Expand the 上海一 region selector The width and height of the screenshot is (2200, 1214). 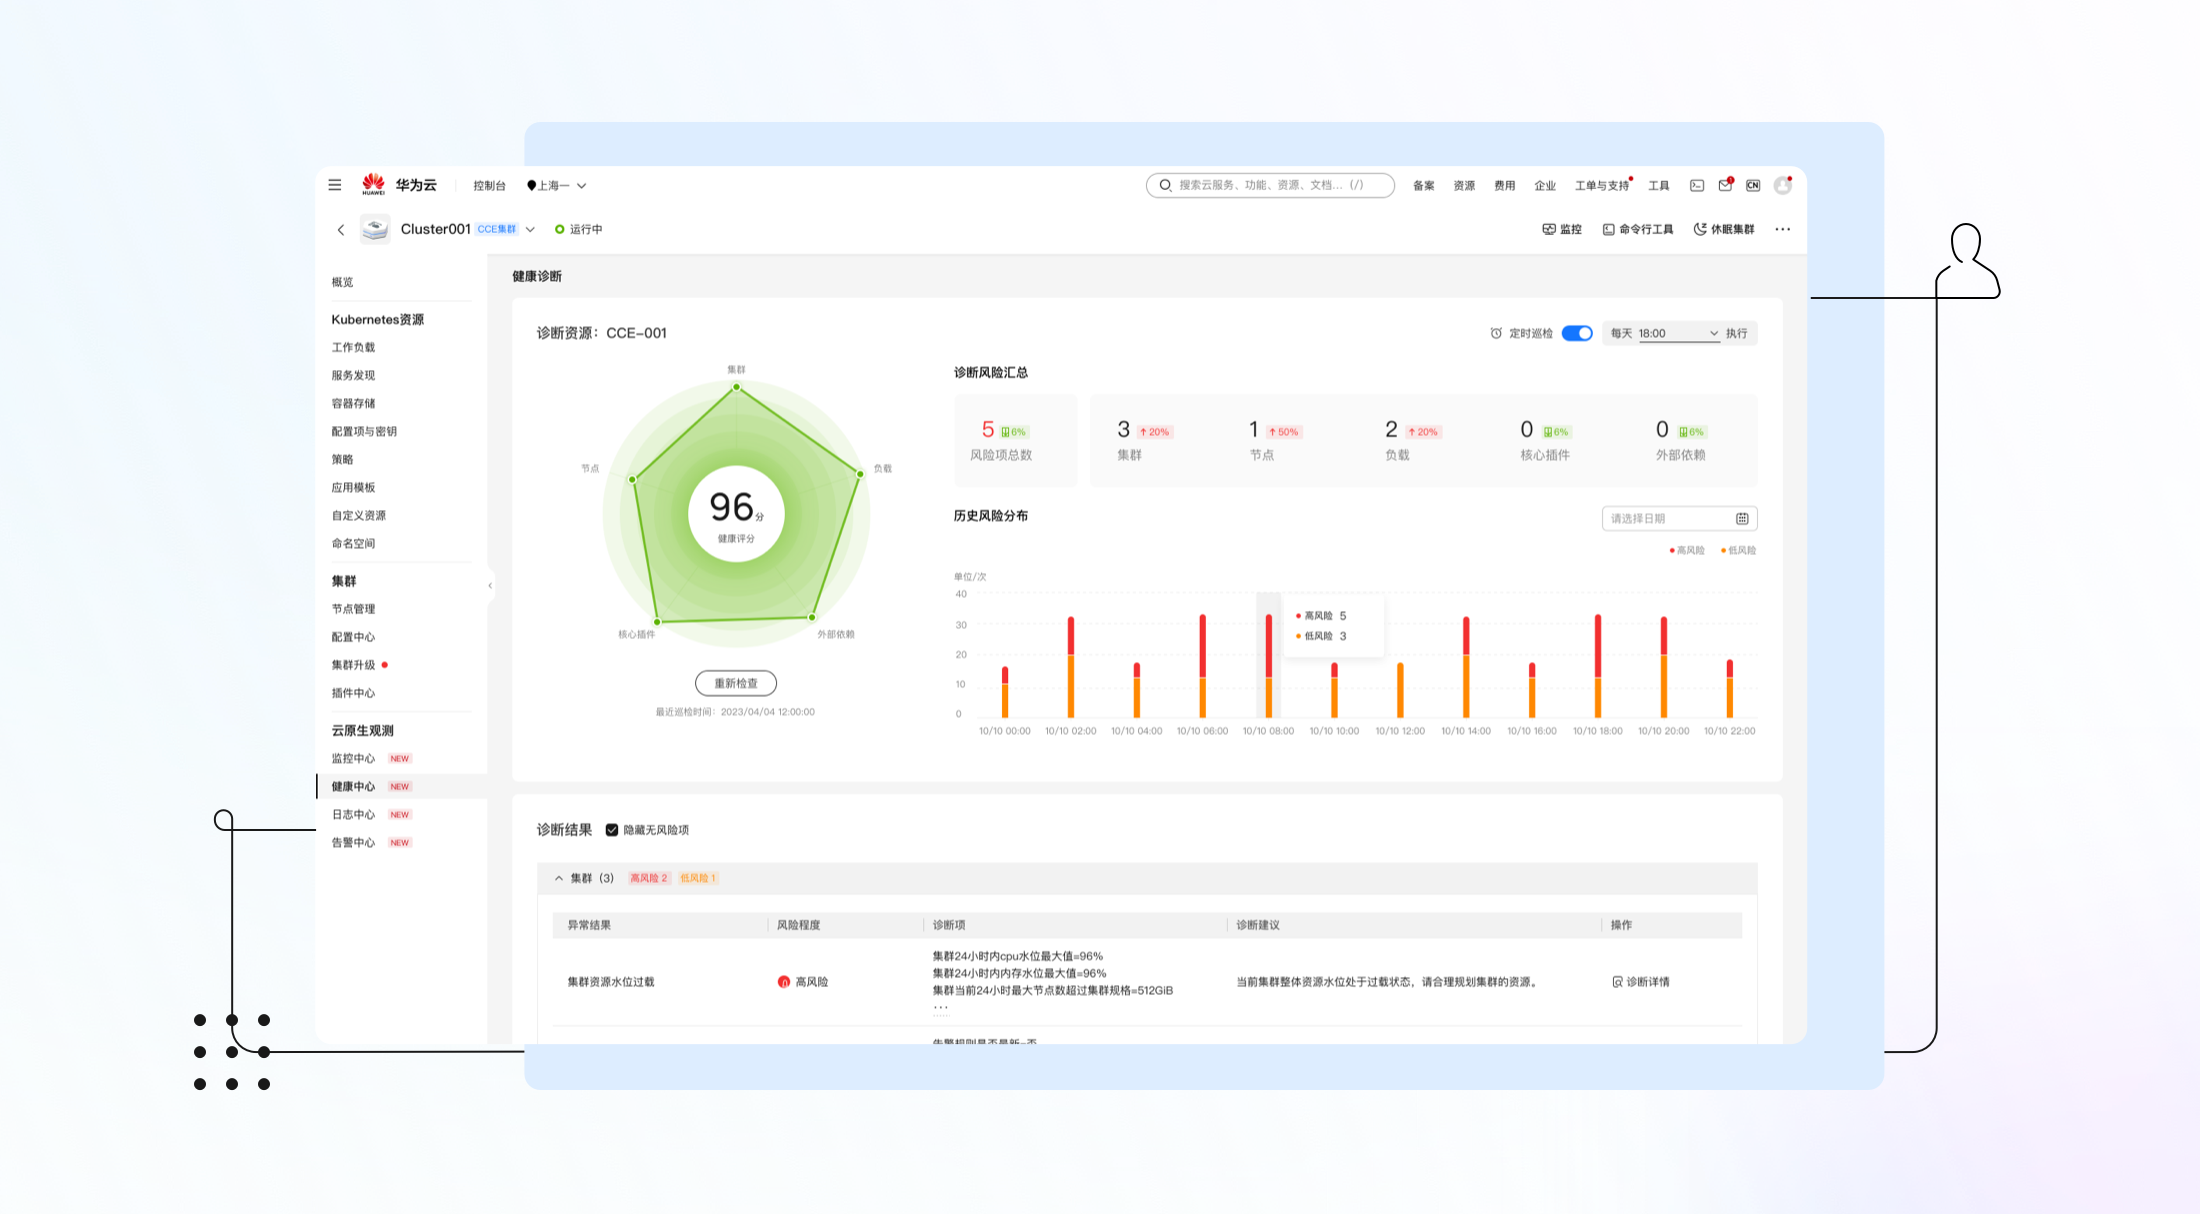(x=557, y=185)
